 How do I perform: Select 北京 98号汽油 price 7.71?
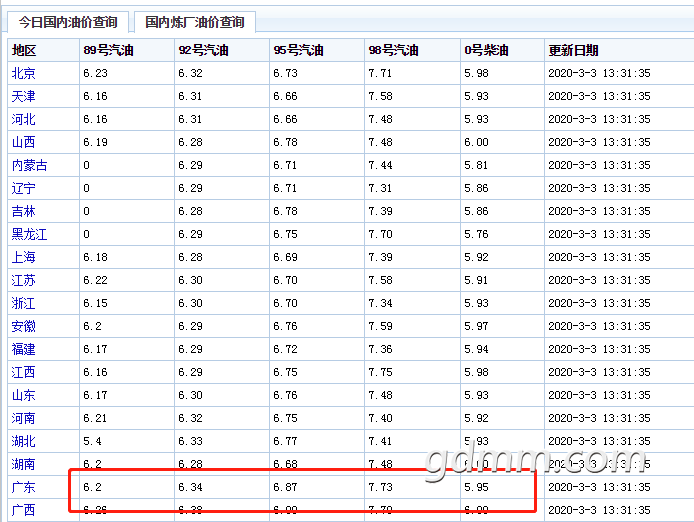[x=381, y=73]
